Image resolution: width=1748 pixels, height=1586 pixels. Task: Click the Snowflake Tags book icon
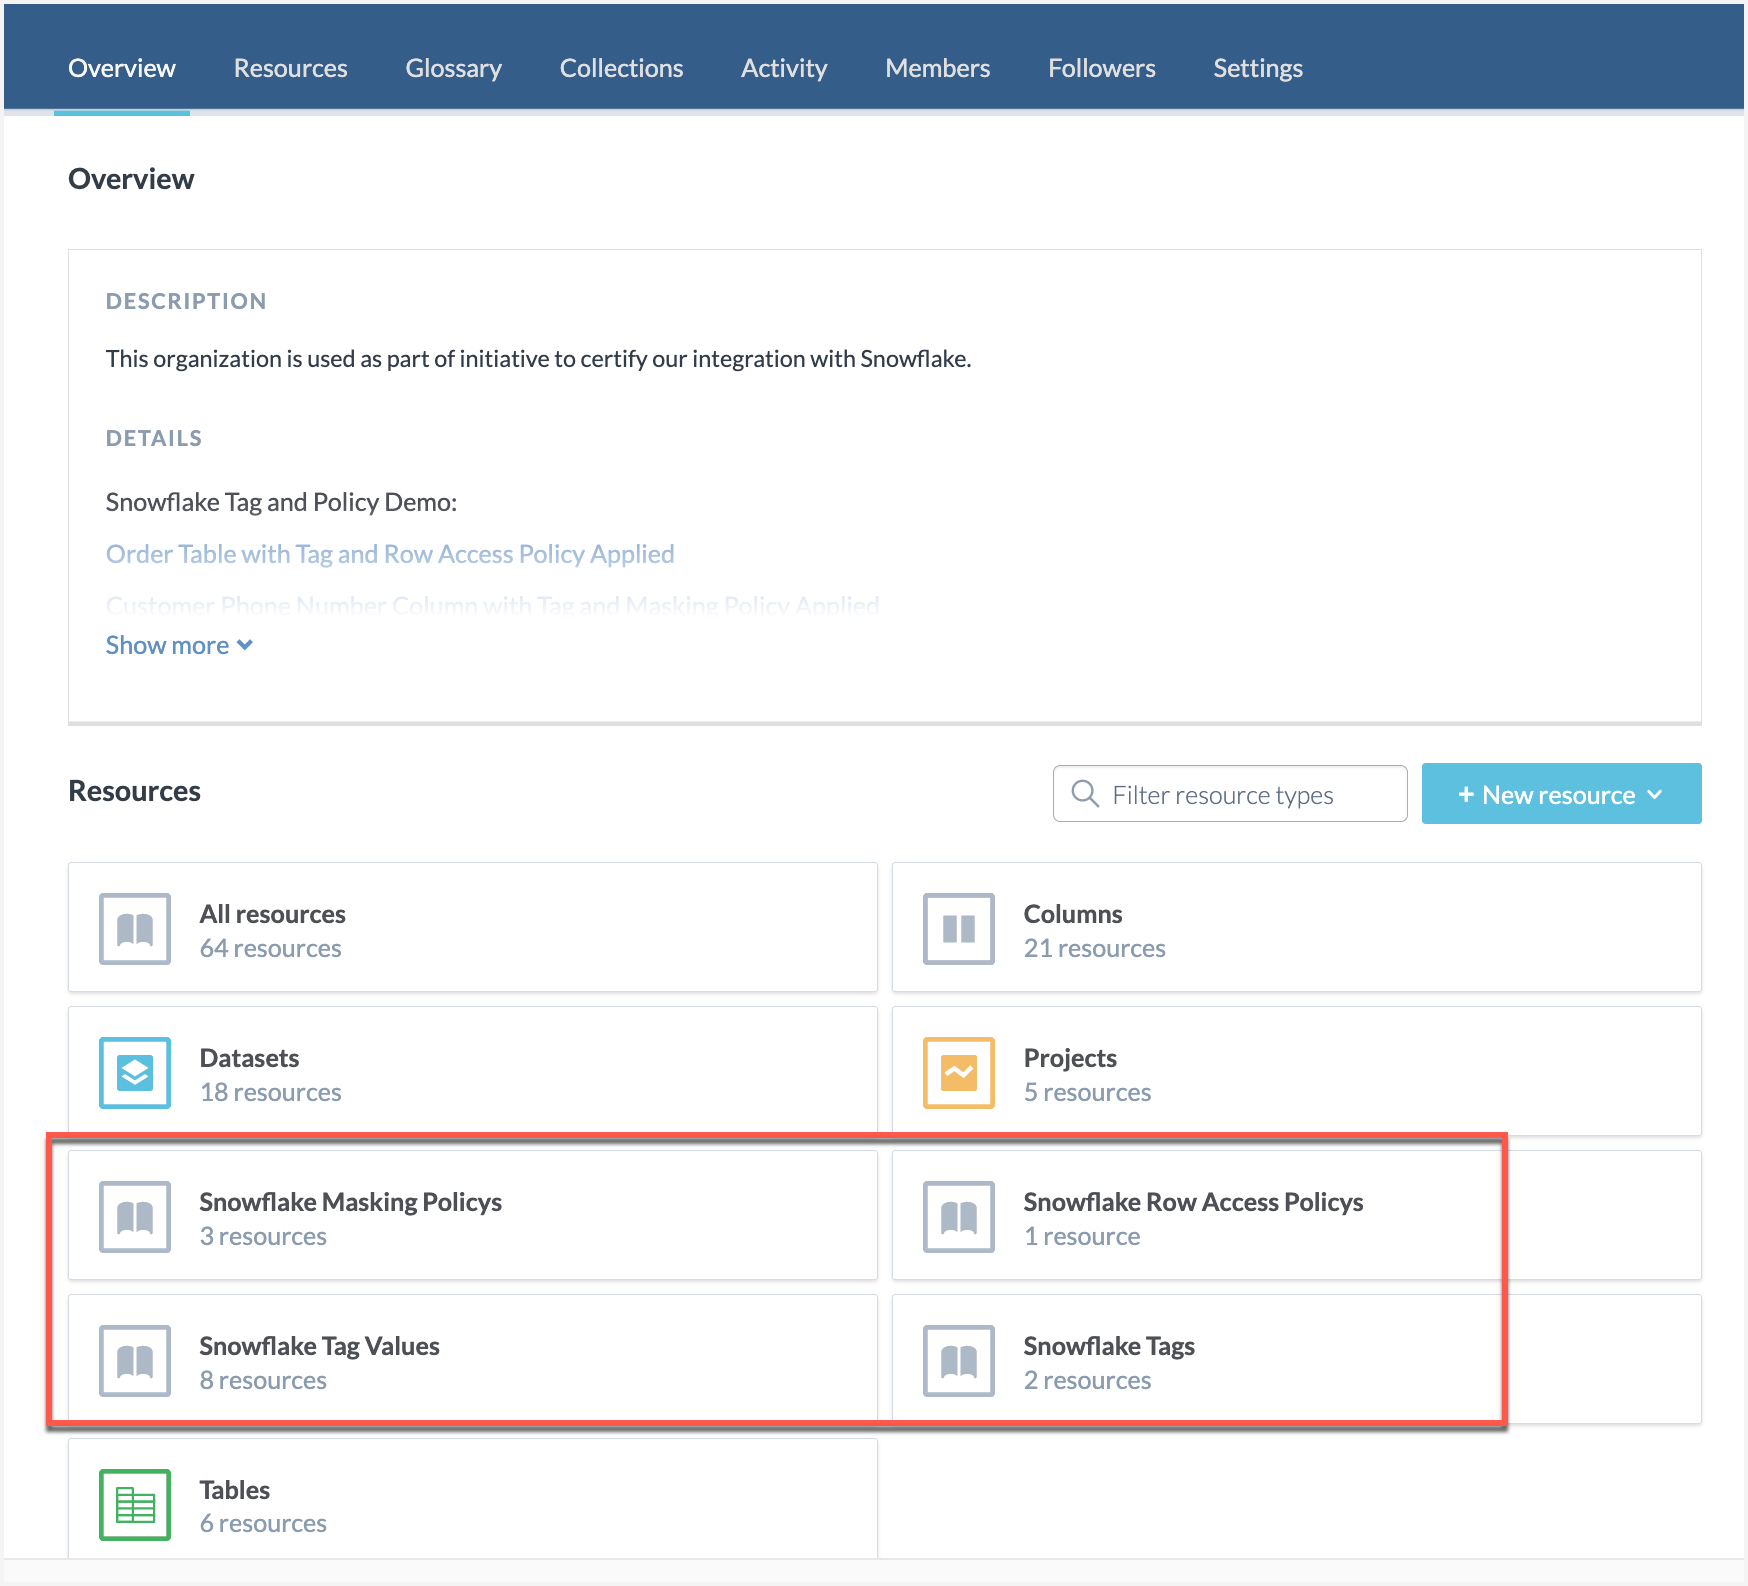point(959,1361)
